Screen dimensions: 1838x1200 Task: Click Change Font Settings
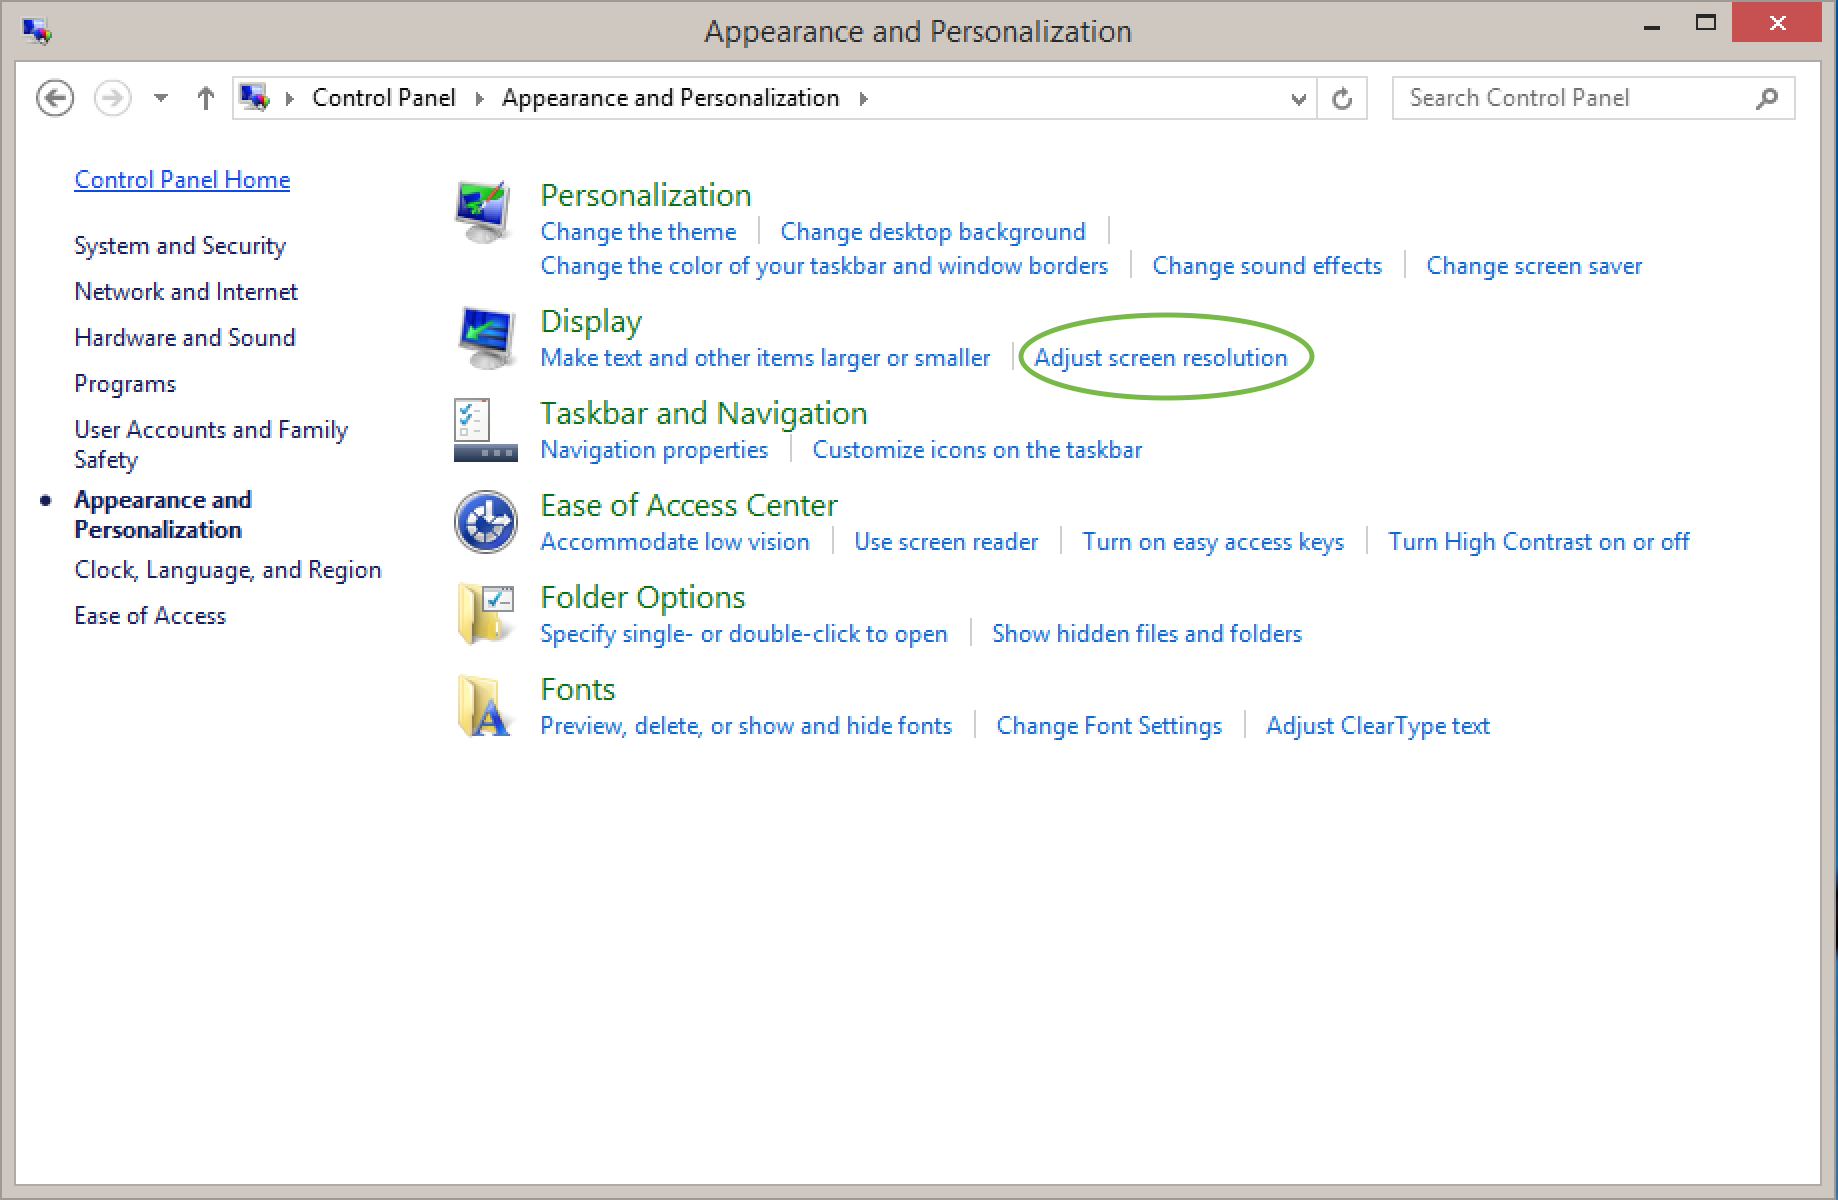tap(1109, 726)
